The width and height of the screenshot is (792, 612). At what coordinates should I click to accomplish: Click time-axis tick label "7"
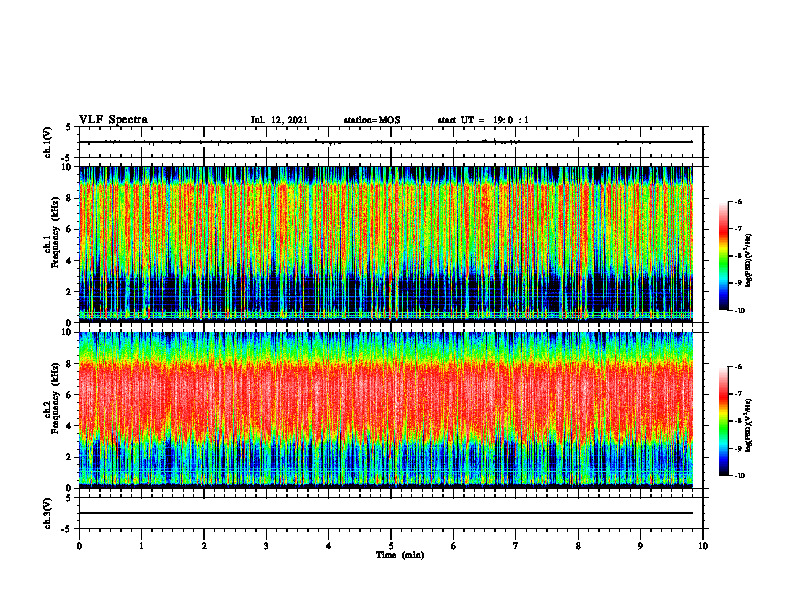[x=516, y=546]
